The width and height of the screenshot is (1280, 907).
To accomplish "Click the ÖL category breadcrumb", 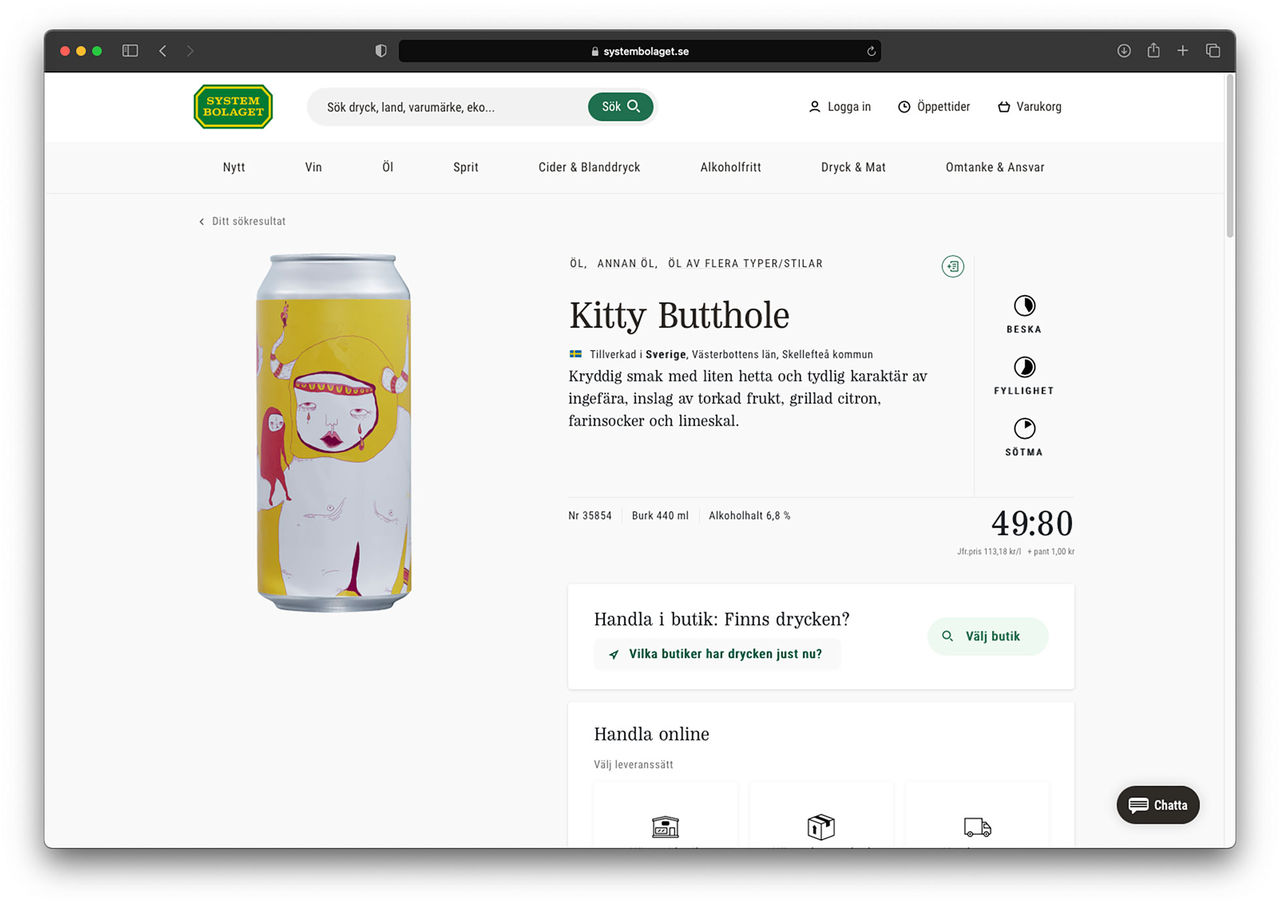I will 577,264.
